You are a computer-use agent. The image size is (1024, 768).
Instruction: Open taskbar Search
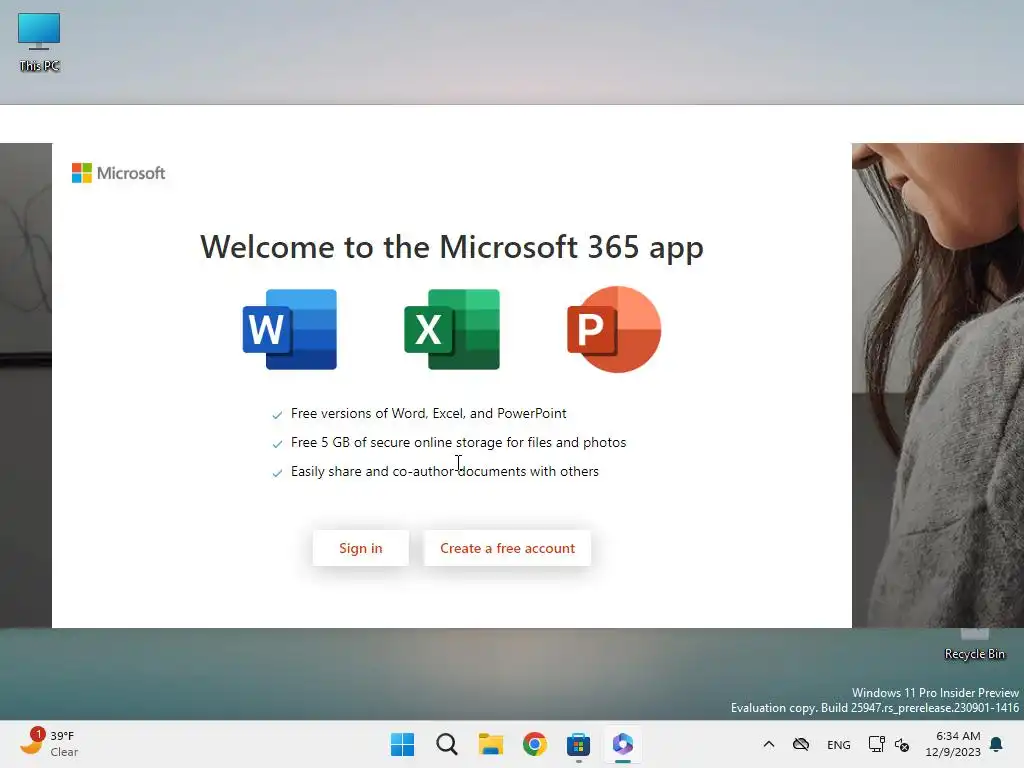click(447, 744)
